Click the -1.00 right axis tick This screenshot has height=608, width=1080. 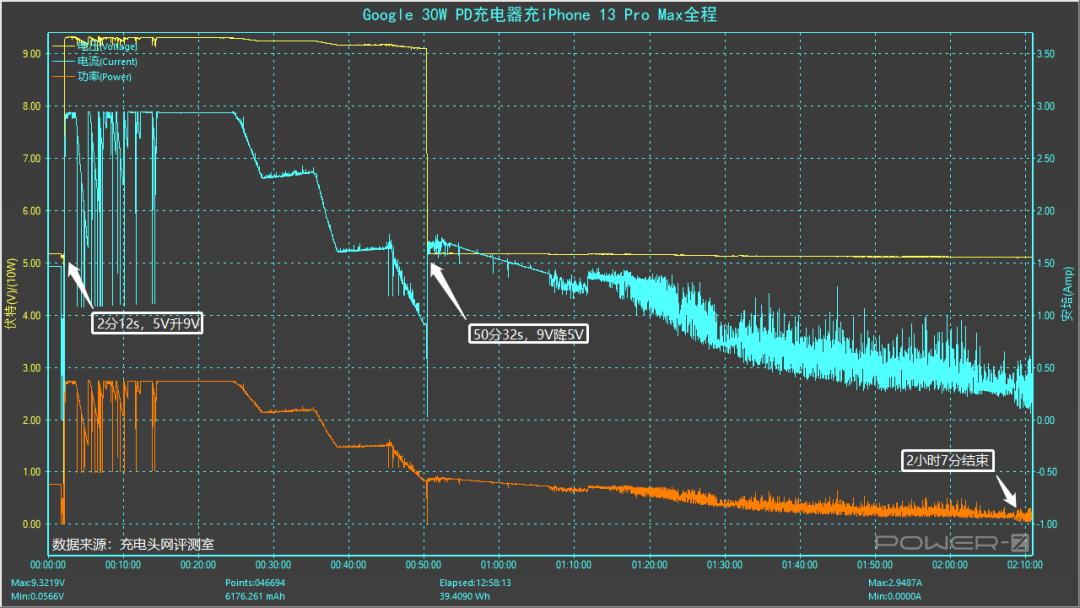point(1047,525)
